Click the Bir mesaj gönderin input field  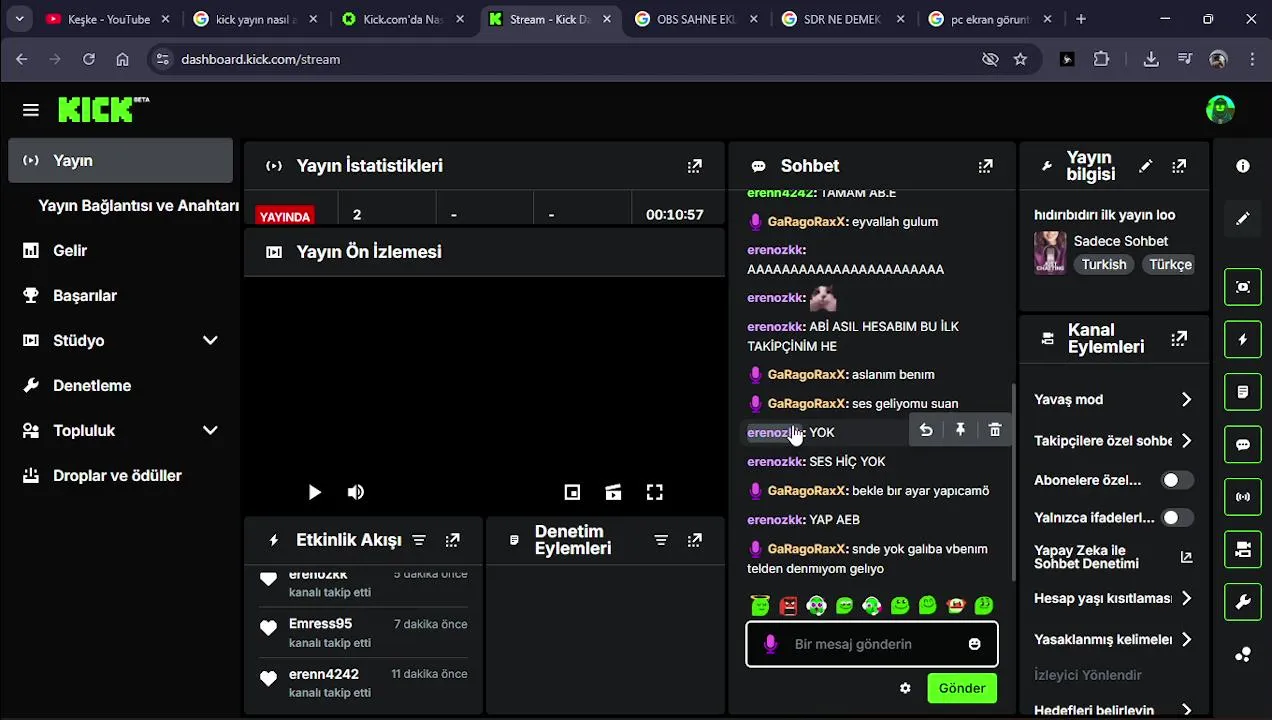click(x=872, y=644)
